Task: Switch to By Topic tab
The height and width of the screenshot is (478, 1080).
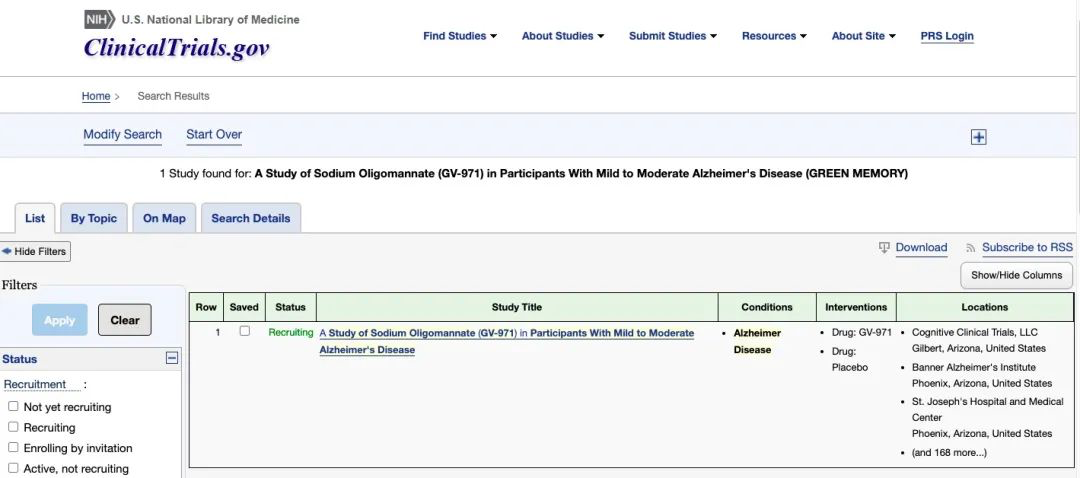Action: [x=94, y=218]
